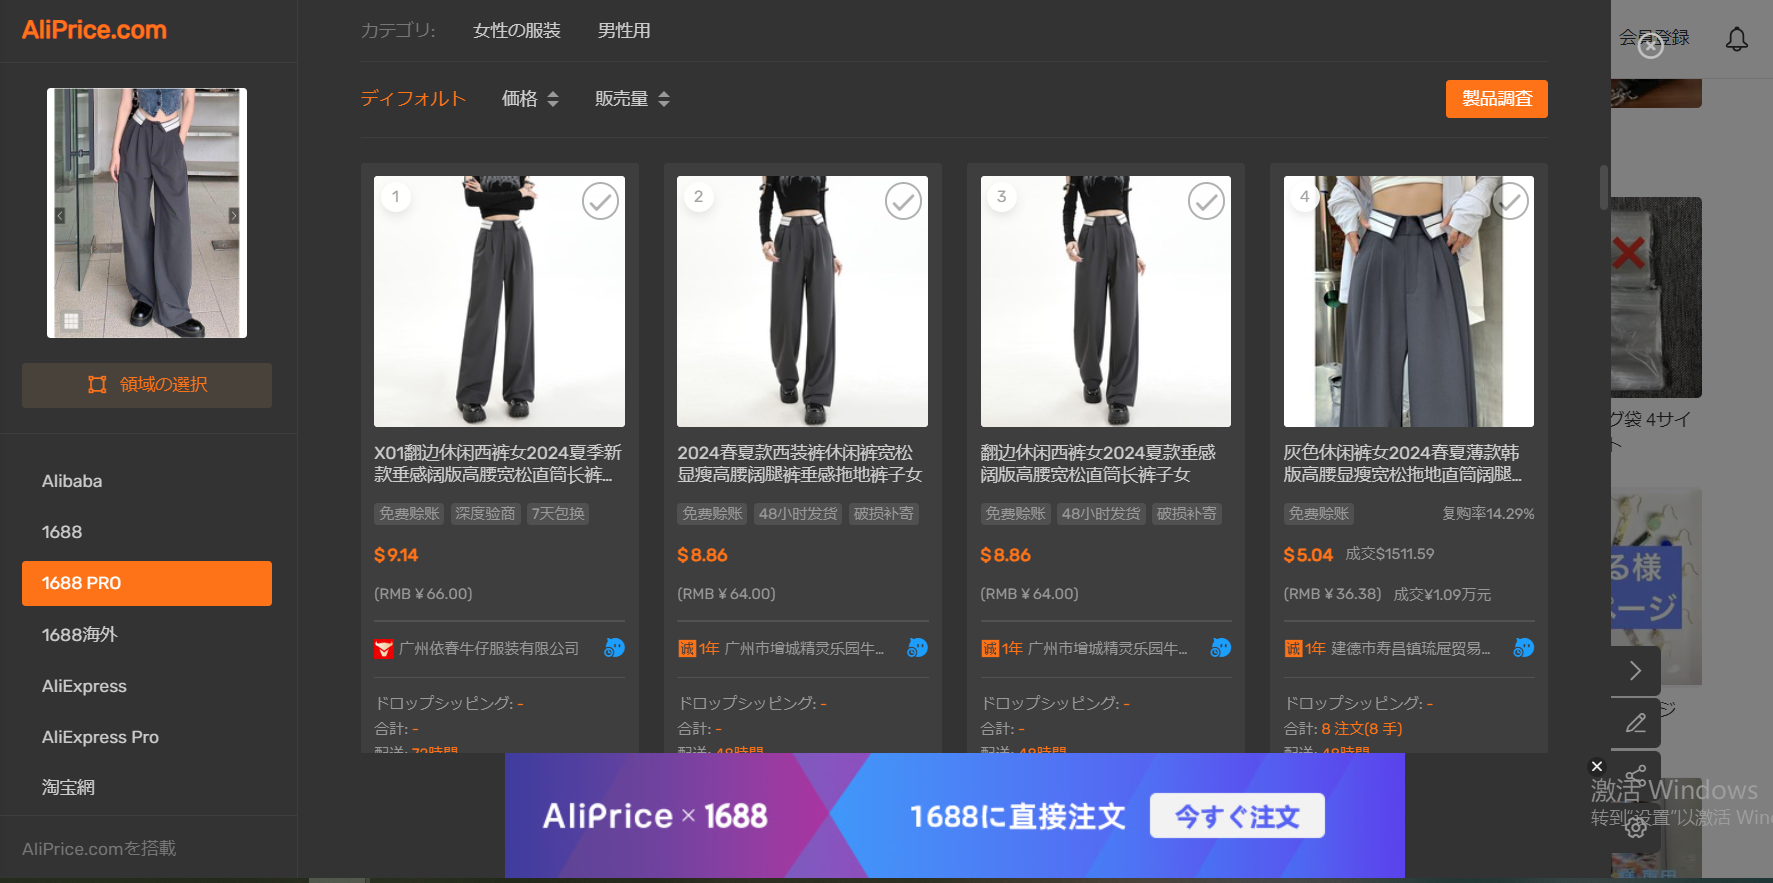Open the product 1 thumbnail image
This screenshot has width=1773, height=883.
click(499, 302)
